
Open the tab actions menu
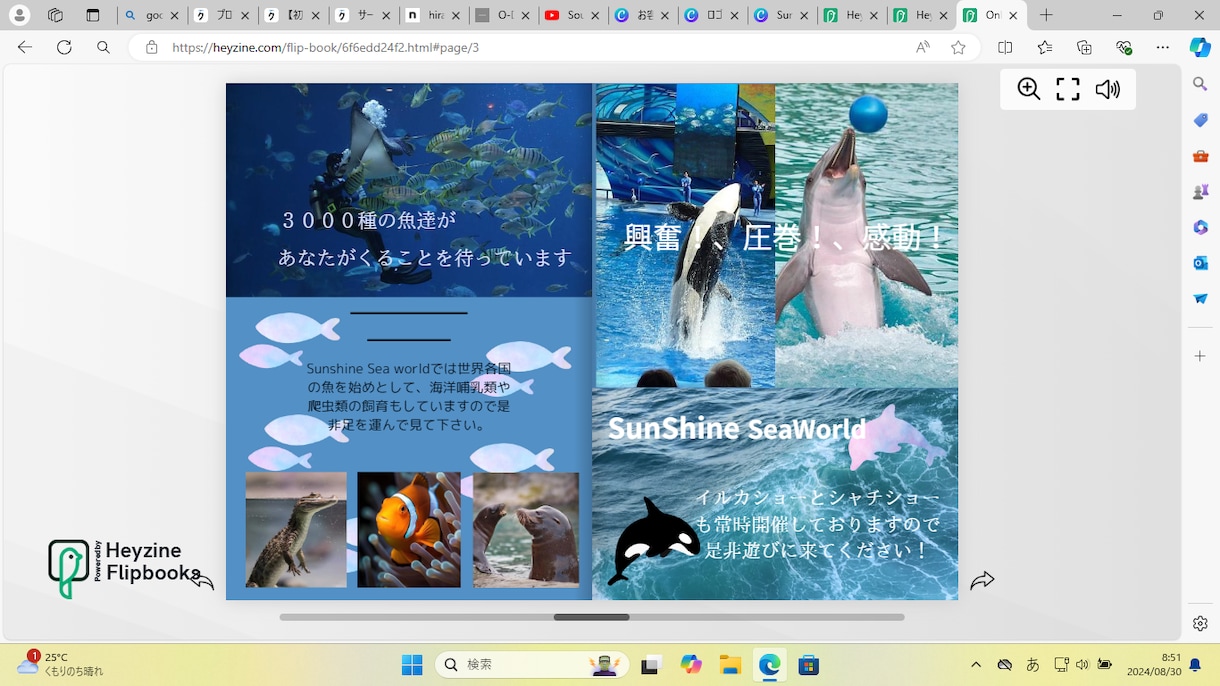point(93,16)
